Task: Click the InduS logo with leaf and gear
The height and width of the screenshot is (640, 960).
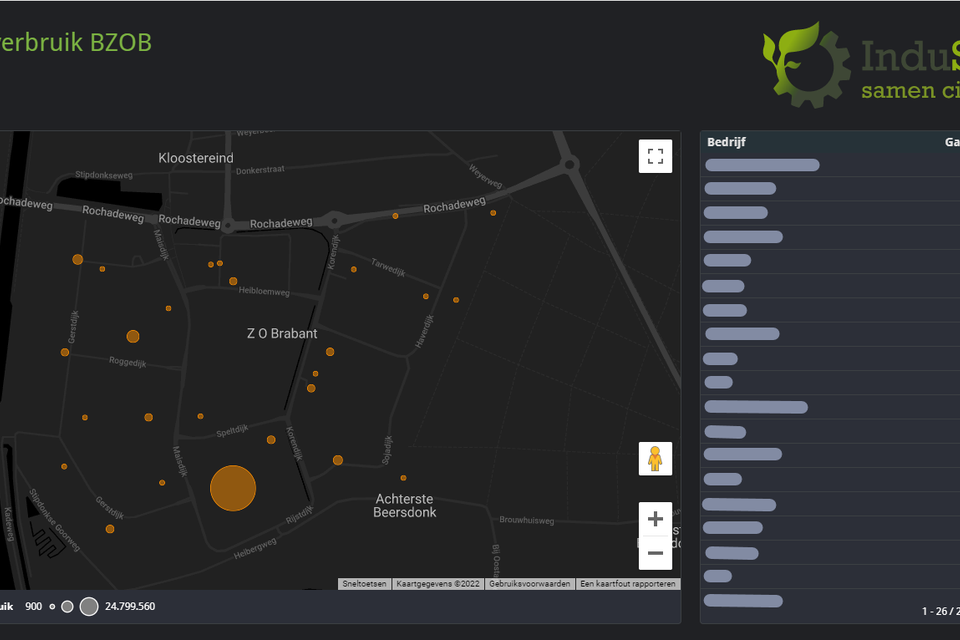Action: click(861, 64)
